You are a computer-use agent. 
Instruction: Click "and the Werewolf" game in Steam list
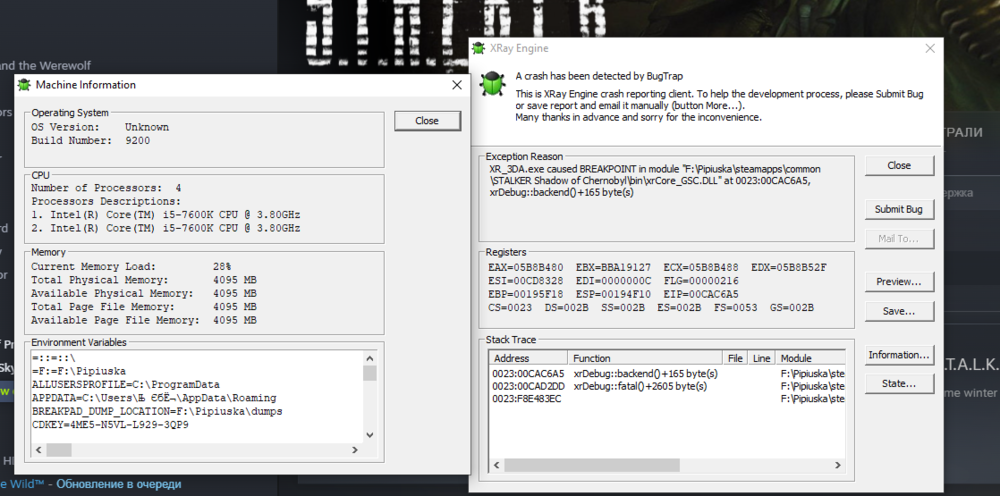click(x=45, y=65)
